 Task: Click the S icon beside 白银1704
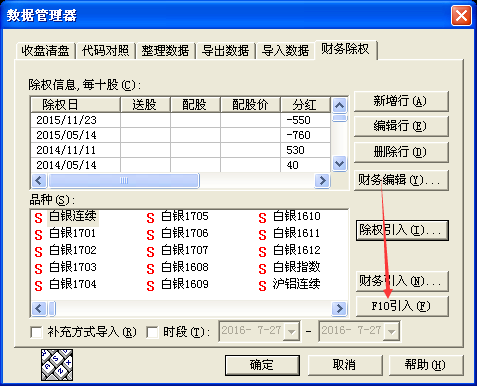coord(38,286)
